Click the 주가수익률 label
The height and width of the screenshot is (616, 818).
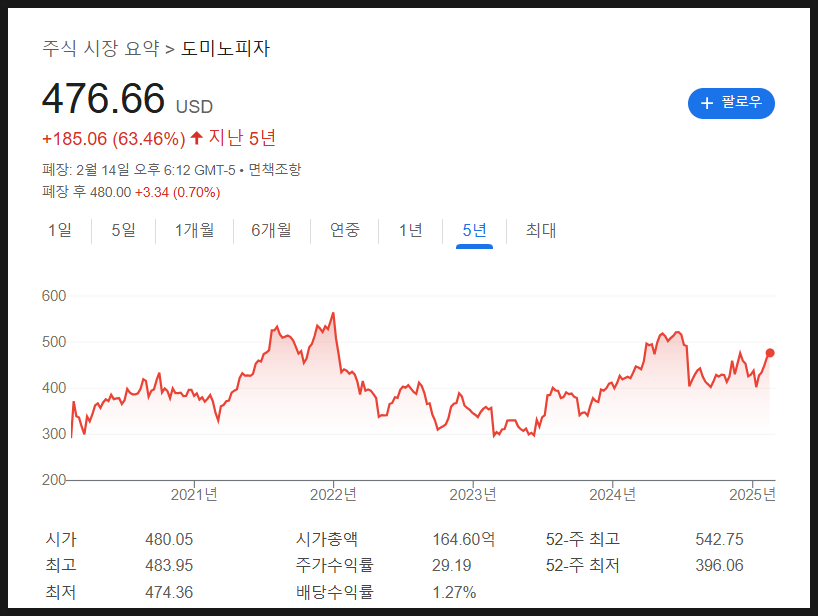334,565
